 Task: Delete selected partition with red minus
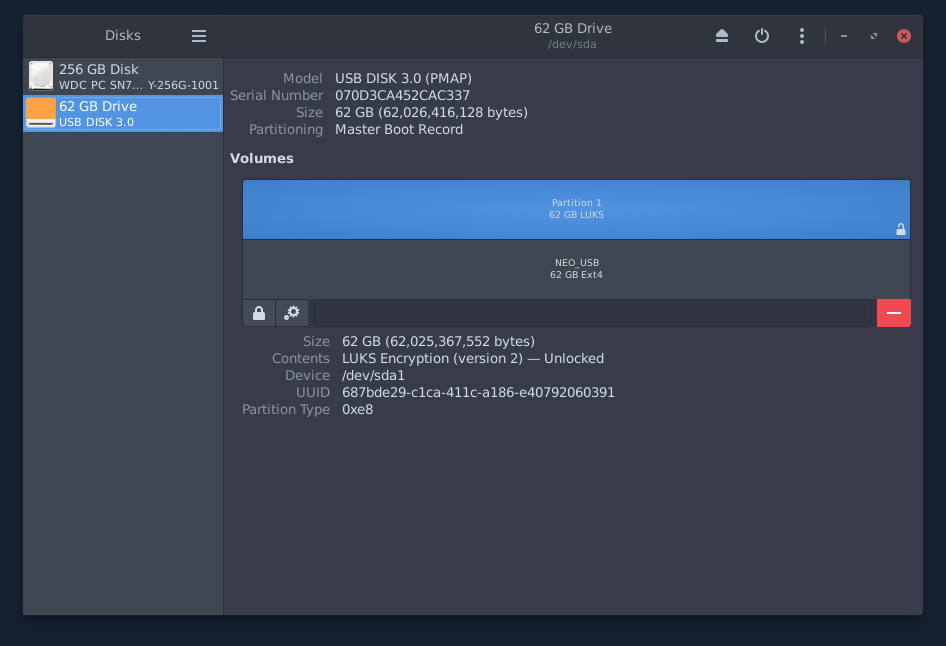coord(894,313)
